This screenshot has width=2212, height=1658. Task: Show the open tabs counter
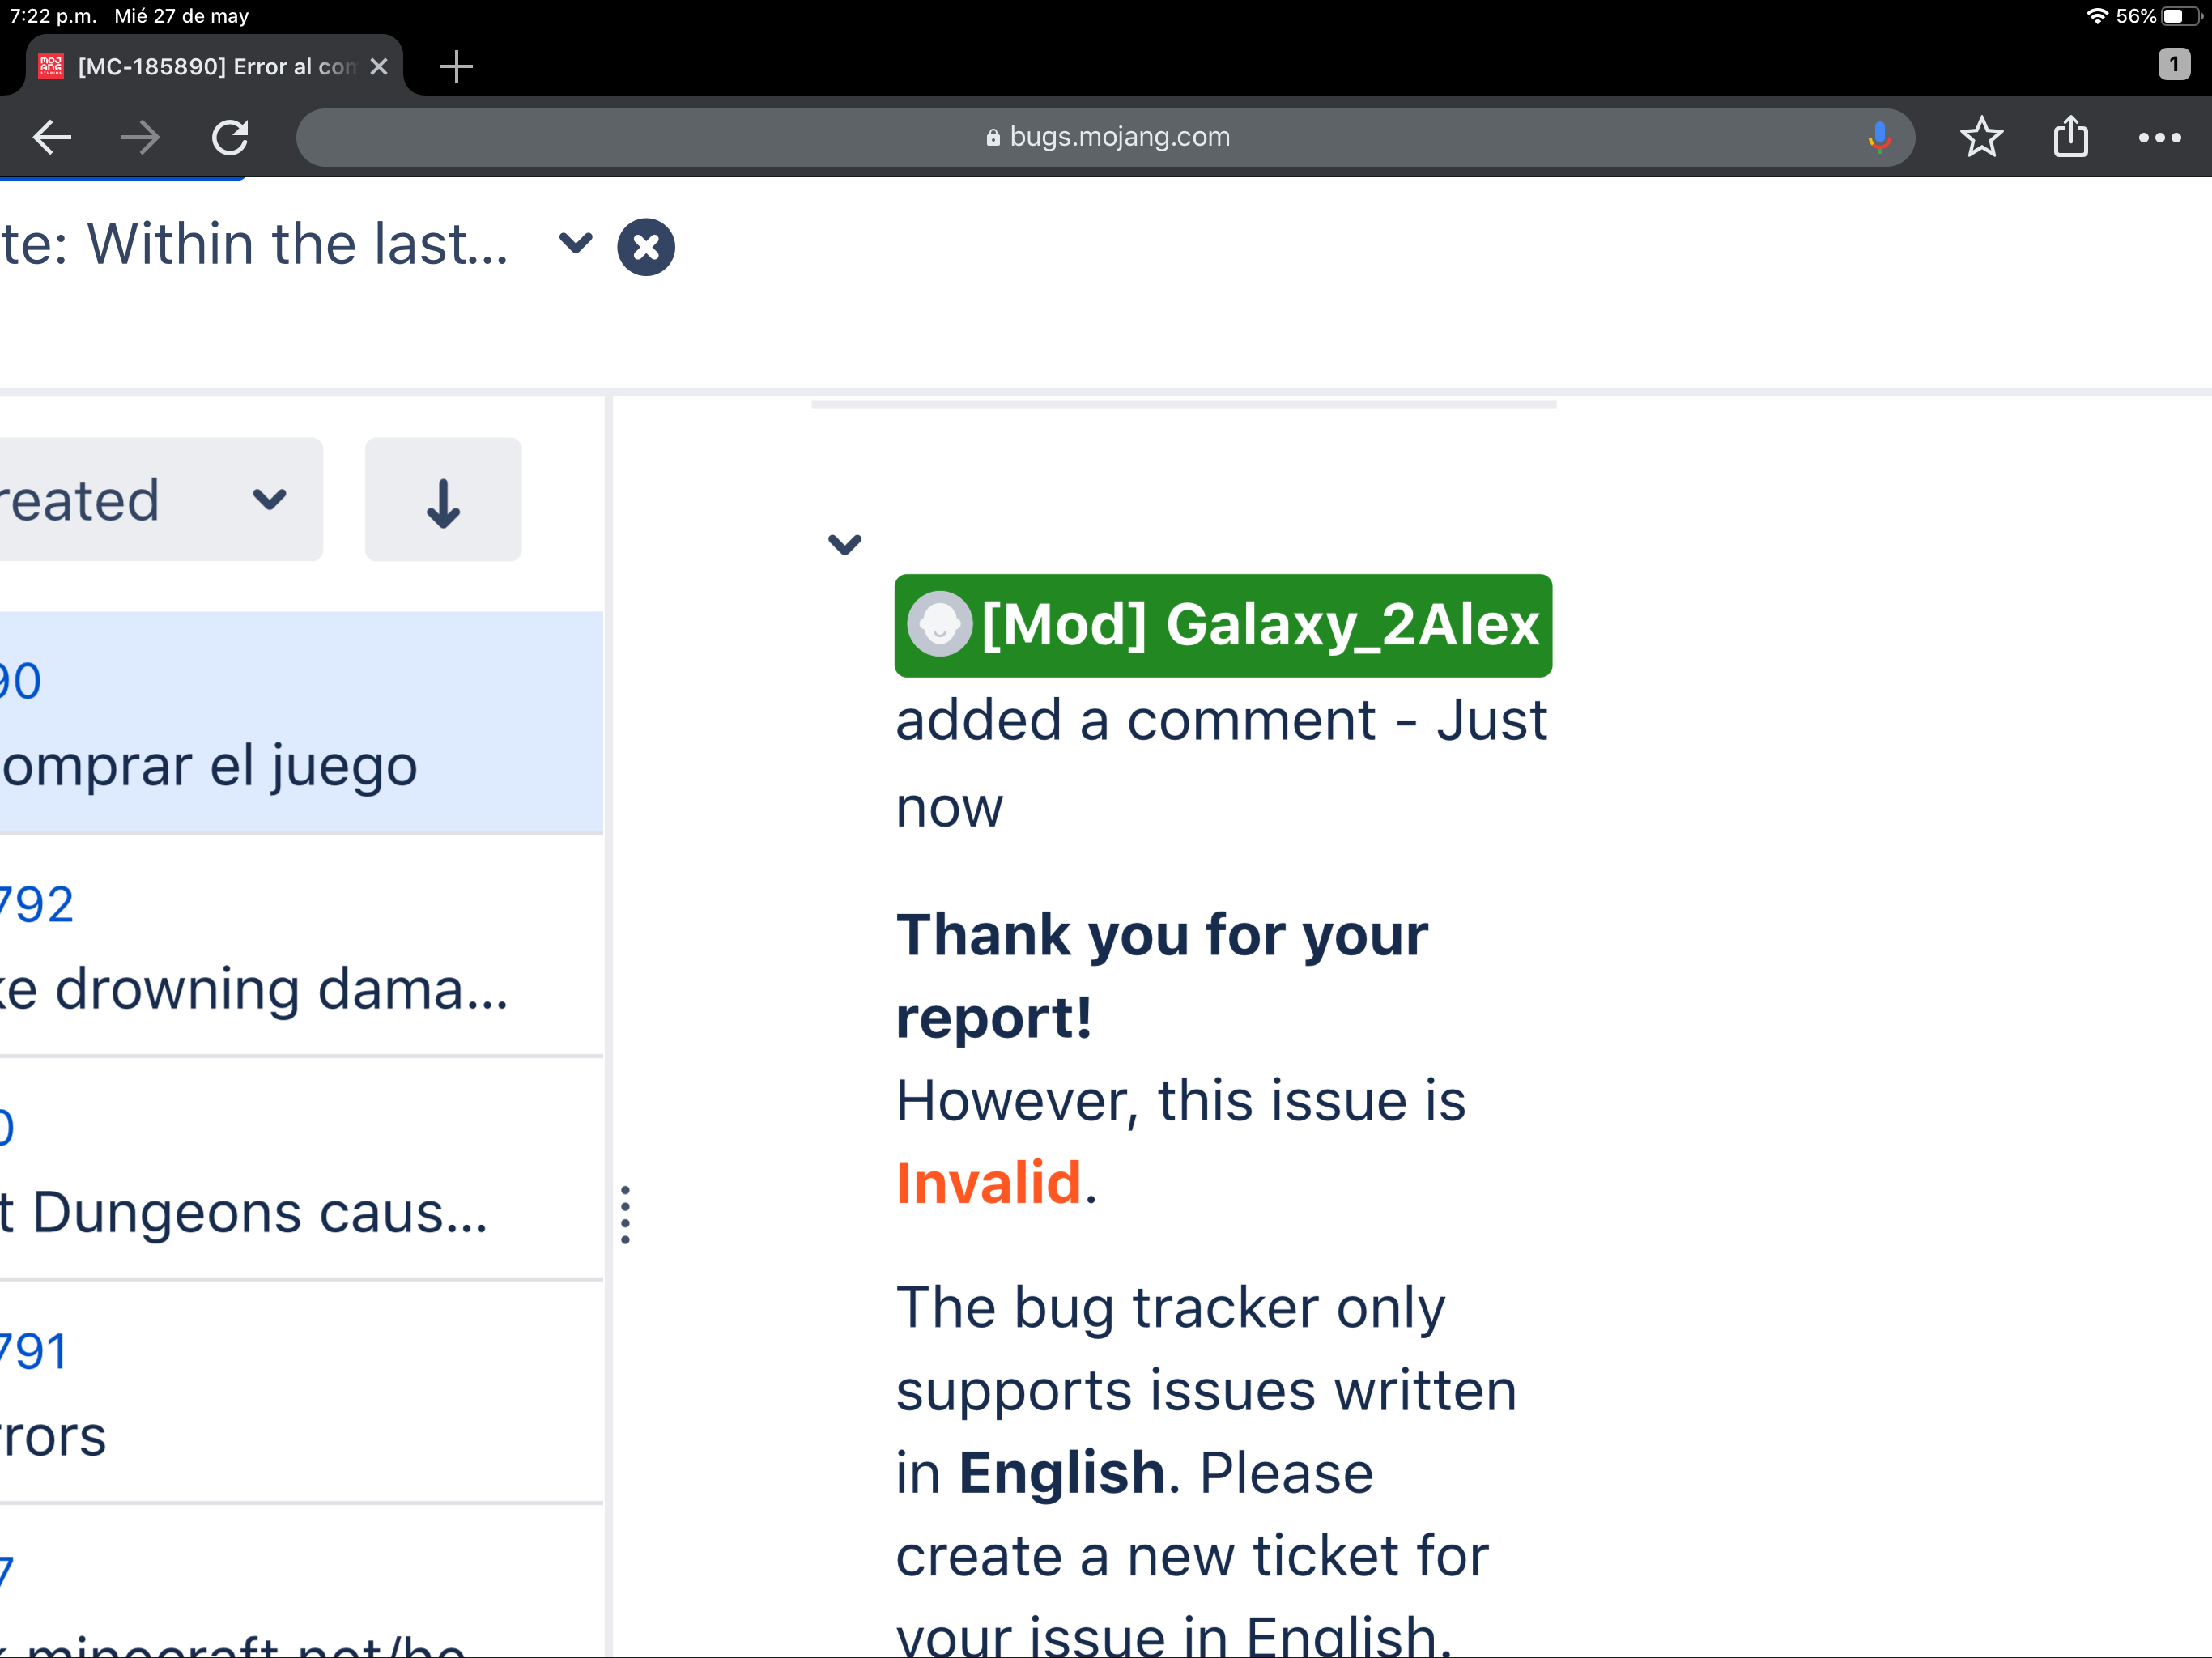pyautogui.click(x=2173, y=65)
